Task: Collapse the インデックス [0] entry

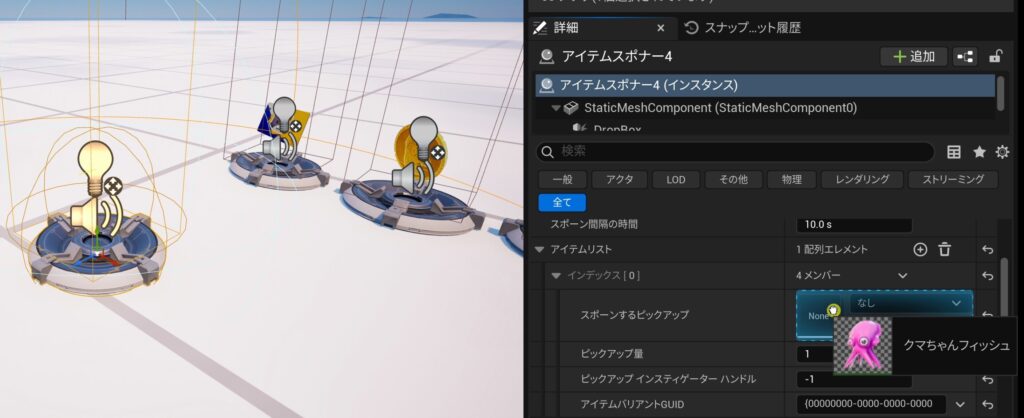Action: click(x=557, y=275)
